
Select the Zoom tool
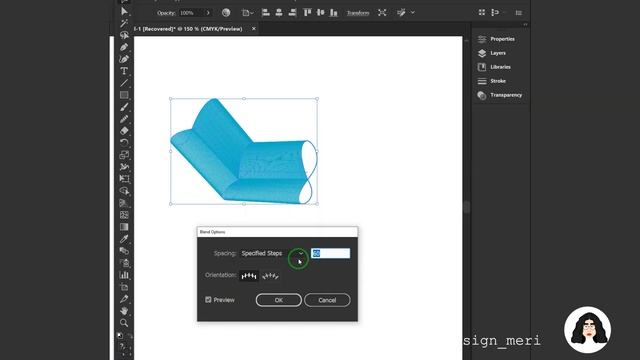[124, 323]
